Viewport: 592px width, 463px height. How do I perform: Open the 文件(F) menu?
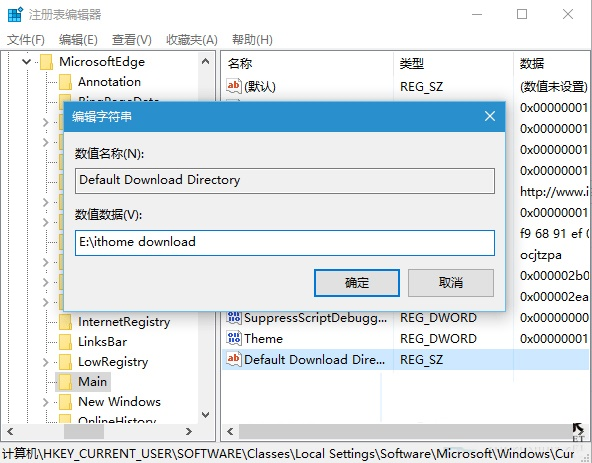[x=26, y=40]
